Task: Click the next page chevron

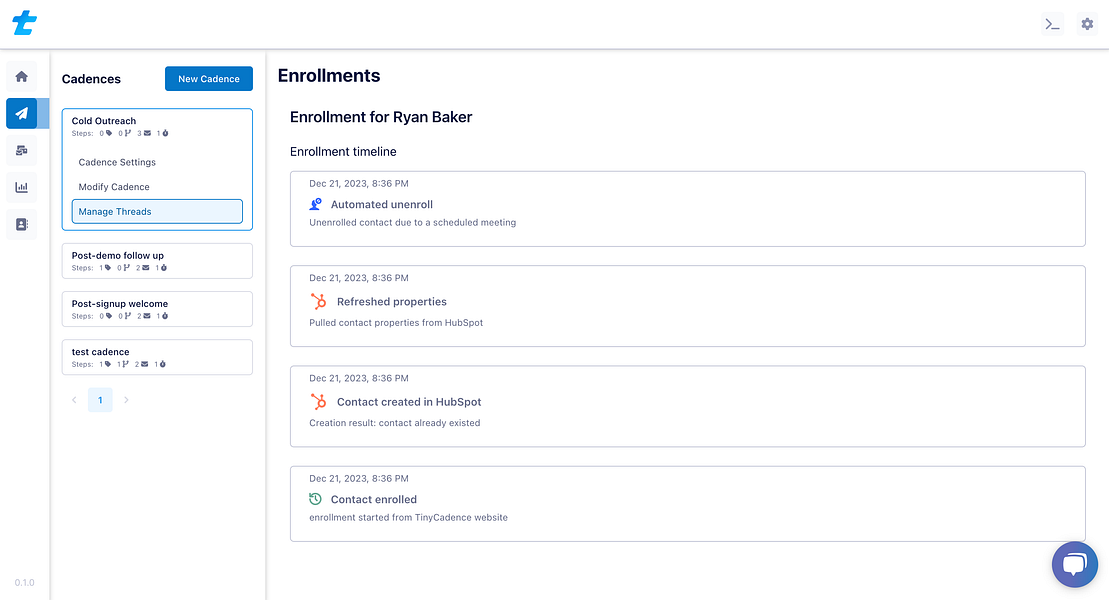Action: [126, 400]
